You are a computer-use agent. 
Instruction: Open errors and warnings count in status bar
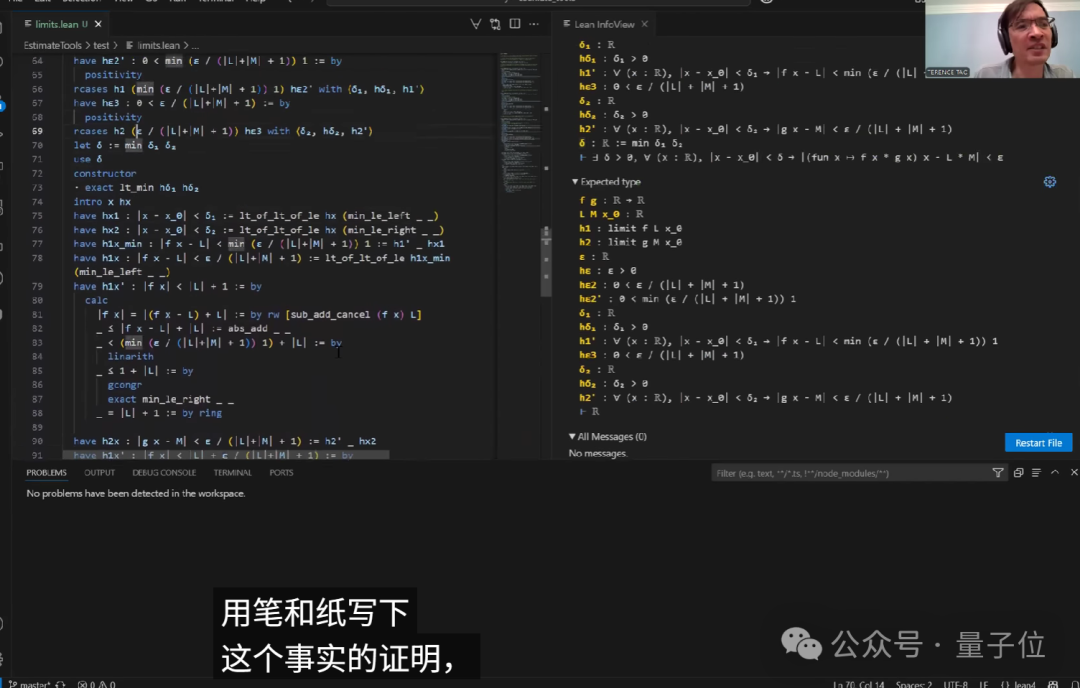96,684
